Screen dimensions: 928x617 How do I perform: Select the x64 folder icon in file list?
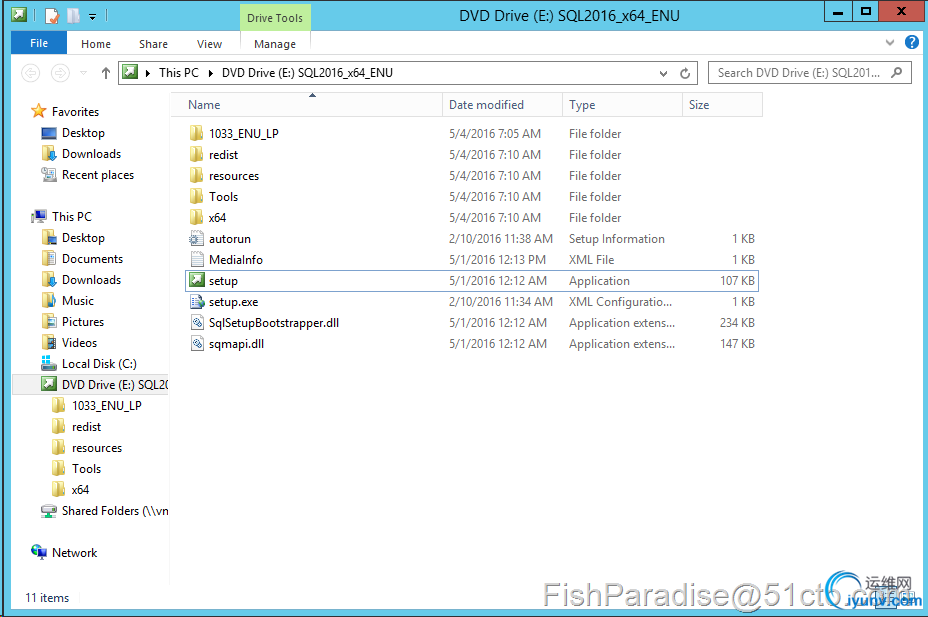[196, 217]
